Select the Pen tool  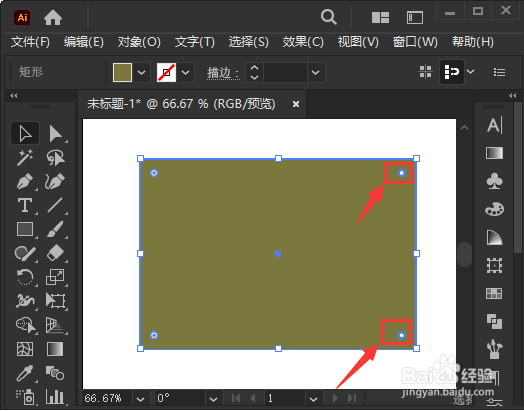click(x=25, y=181)
